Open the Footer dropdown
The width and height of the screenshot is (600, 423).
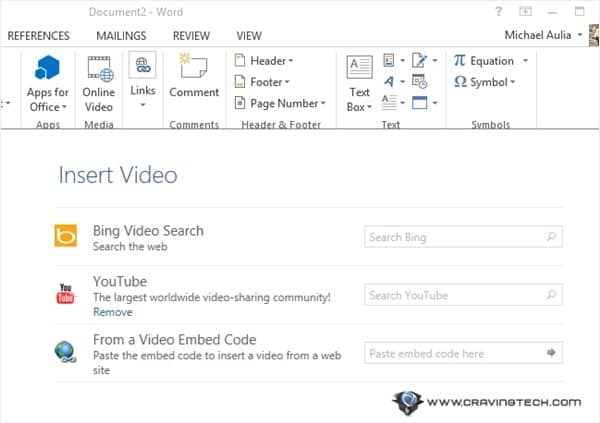(262, 82)
